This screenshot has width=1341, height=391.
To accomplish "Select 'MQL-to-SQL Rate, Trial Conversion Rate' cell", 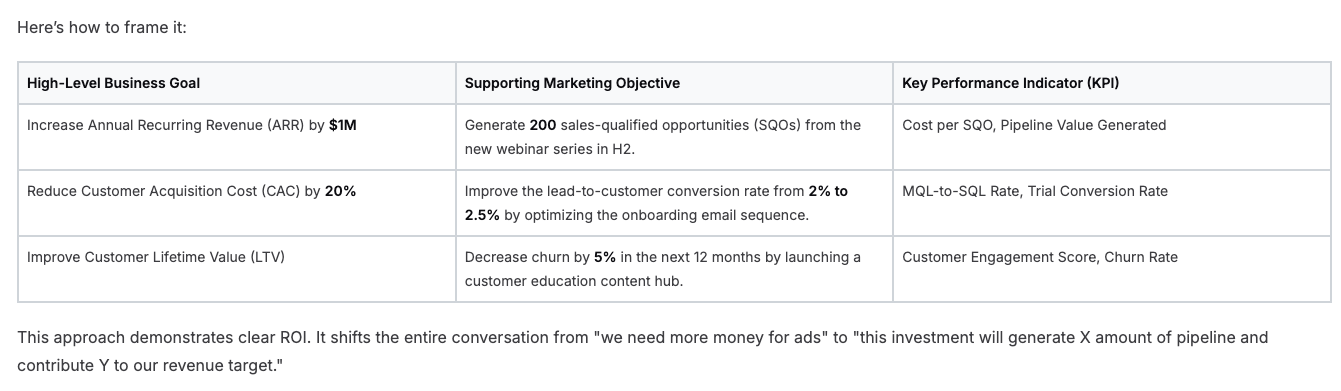I will click(x=1112, y=203).
